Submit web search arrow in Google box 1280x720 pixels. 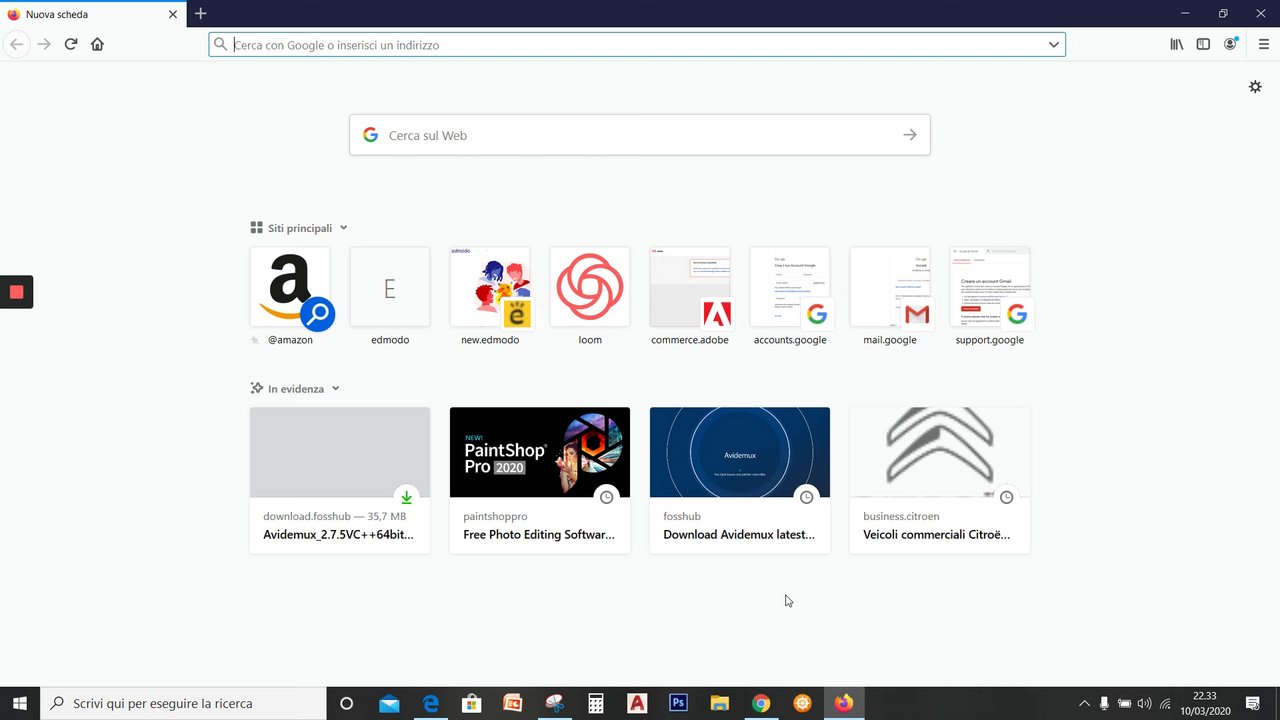pyautogui.click(x=909, y=135)
